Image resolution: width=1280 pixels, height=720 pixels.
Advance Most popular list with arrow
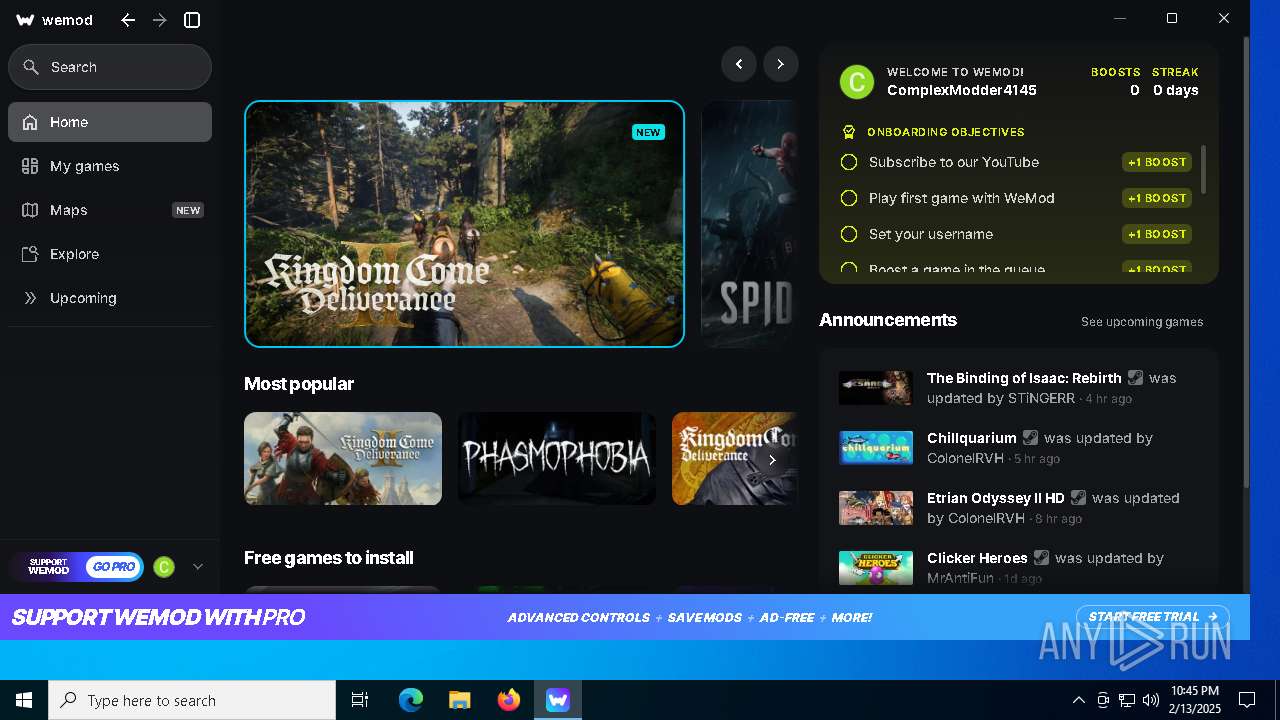(772, 460)
